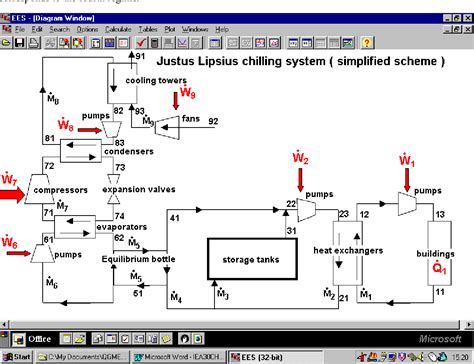The width and height of the screenshot is (474, 364).
Task: Click the window icon with blue title bar
Action: click(215, 43)
